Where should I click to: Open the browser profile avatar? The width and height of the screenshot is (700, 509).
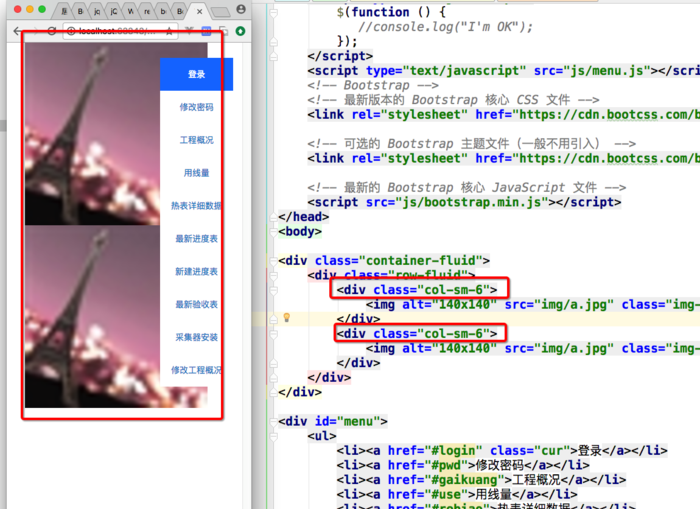coord(241,9)
